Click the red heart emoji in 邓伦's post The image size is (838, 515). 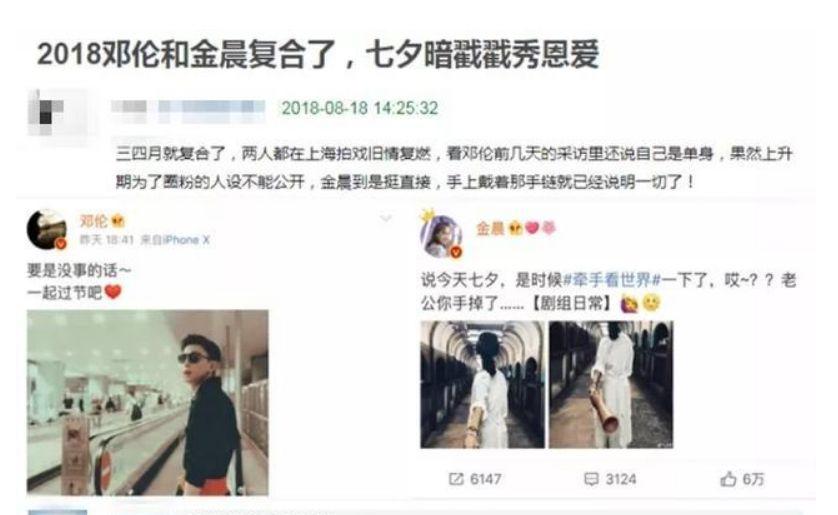[x=113, y=292]
